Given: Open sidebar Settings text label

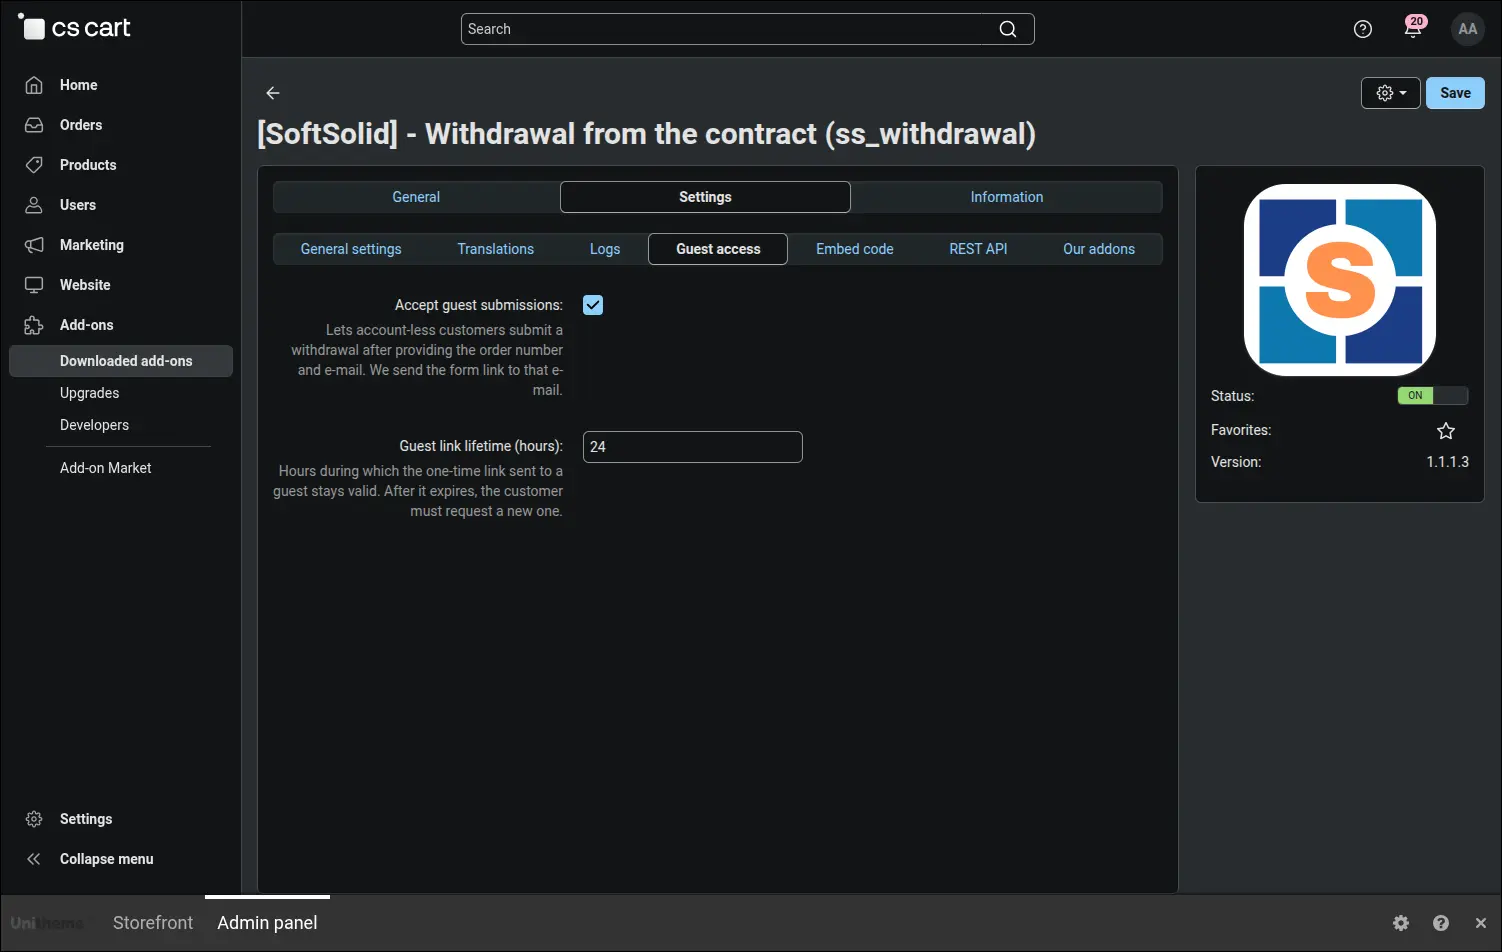Looking at the screenshot, I should (86, 819).
